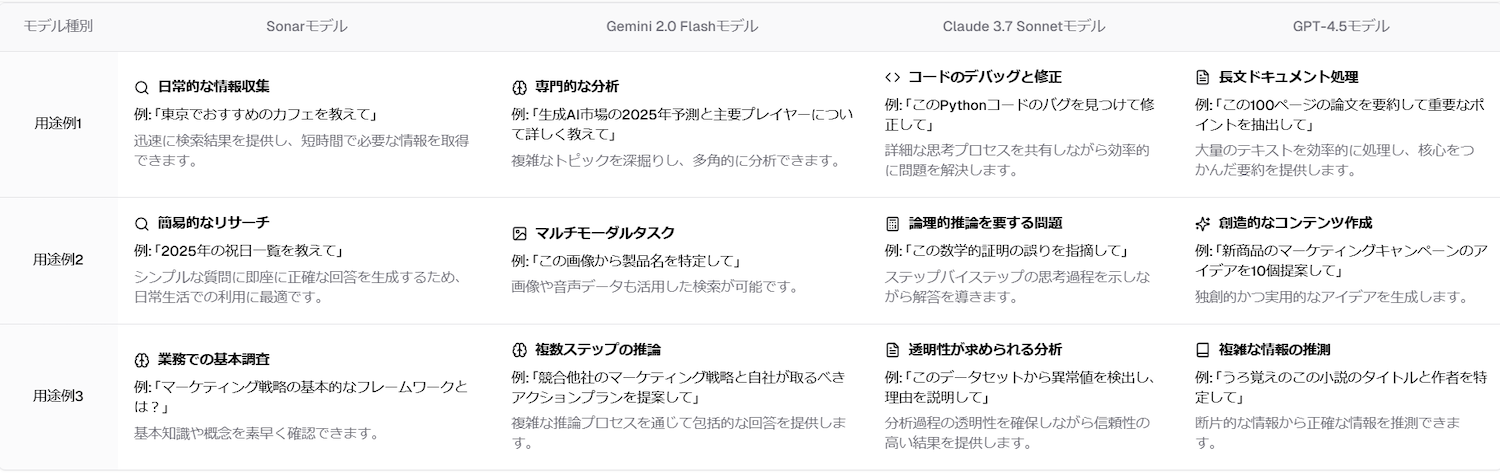Click the heading 簡易的なリサーチ
This screenshot has height=476, width=1500.
[214, 224]
